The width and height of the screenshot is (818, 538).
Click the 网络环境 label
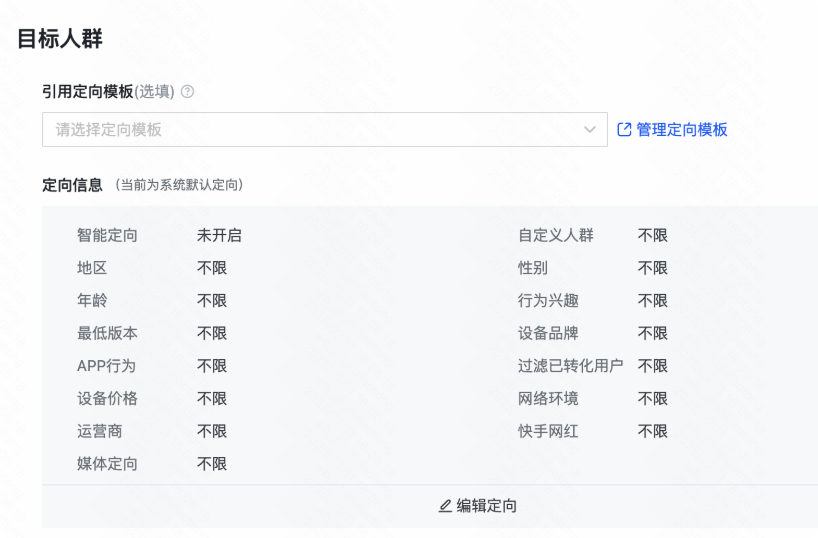548,399
